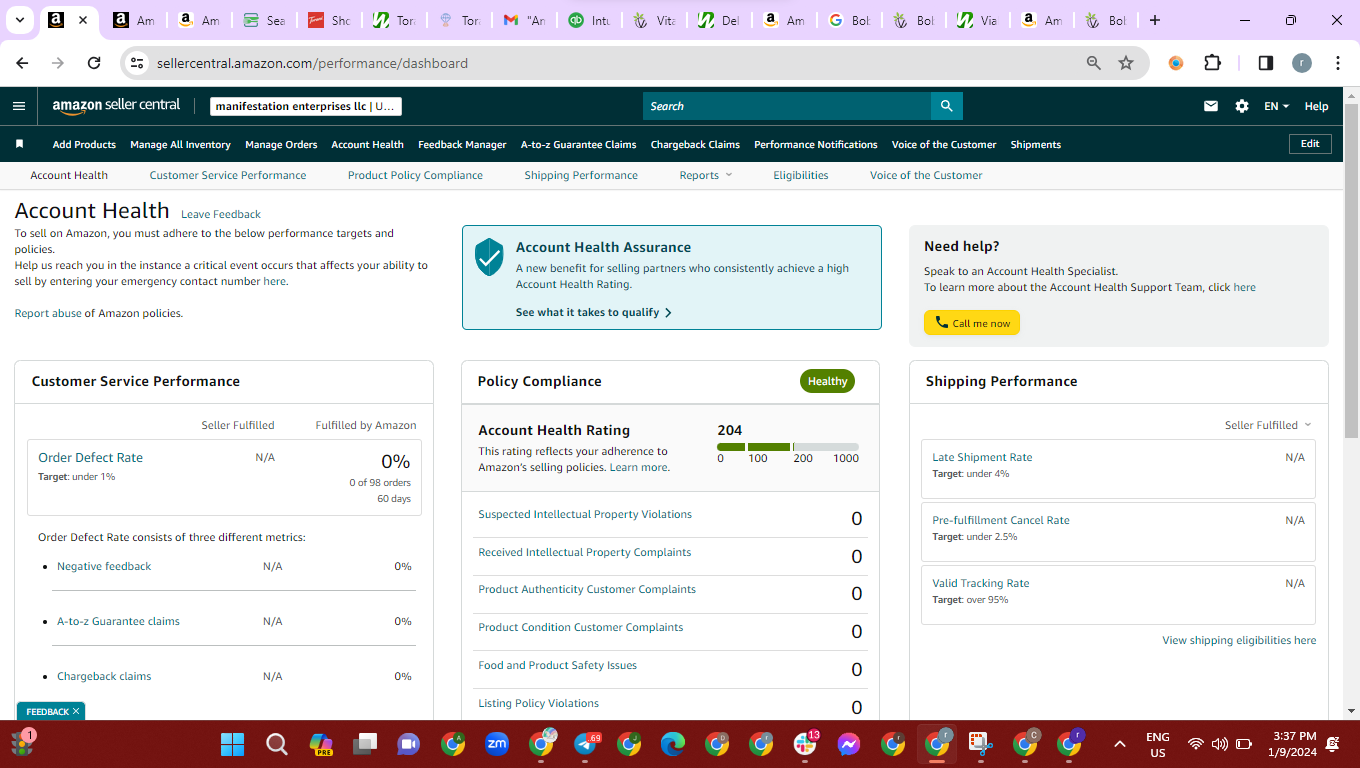Open the Seller Fulfilled dropdown in Shipping Performance
The width and height of the screenshot is (1360, 768).
[1268, 425]
